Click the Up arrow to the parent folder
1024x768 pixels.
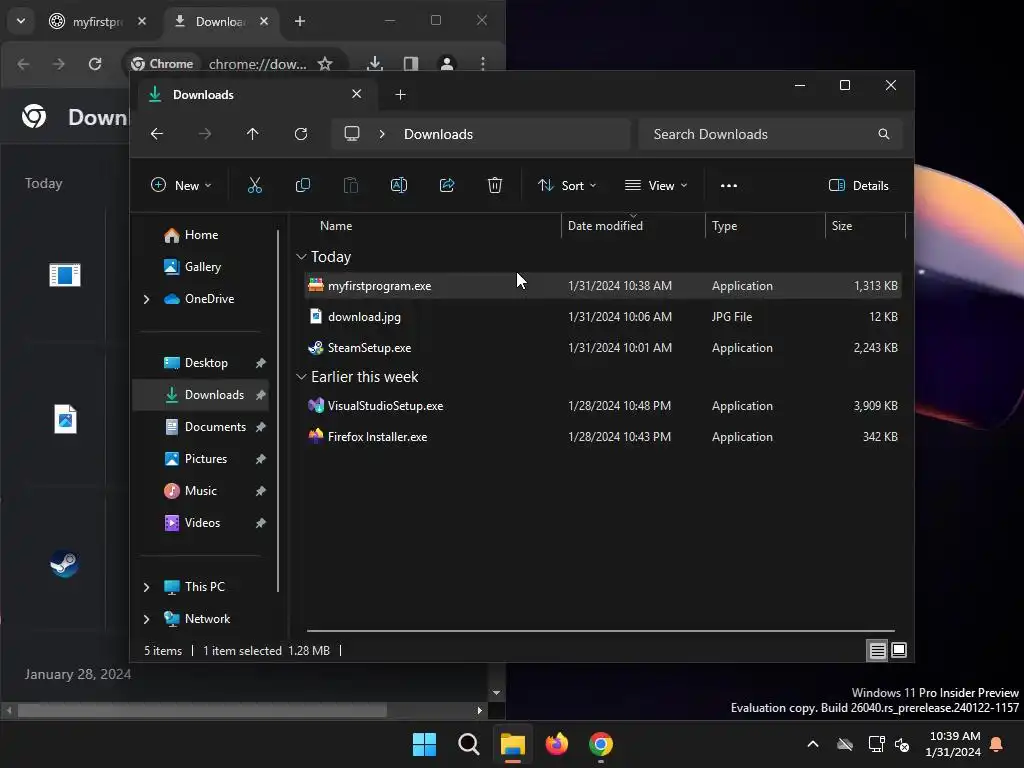pyautogui.click(x=253, y=134)
